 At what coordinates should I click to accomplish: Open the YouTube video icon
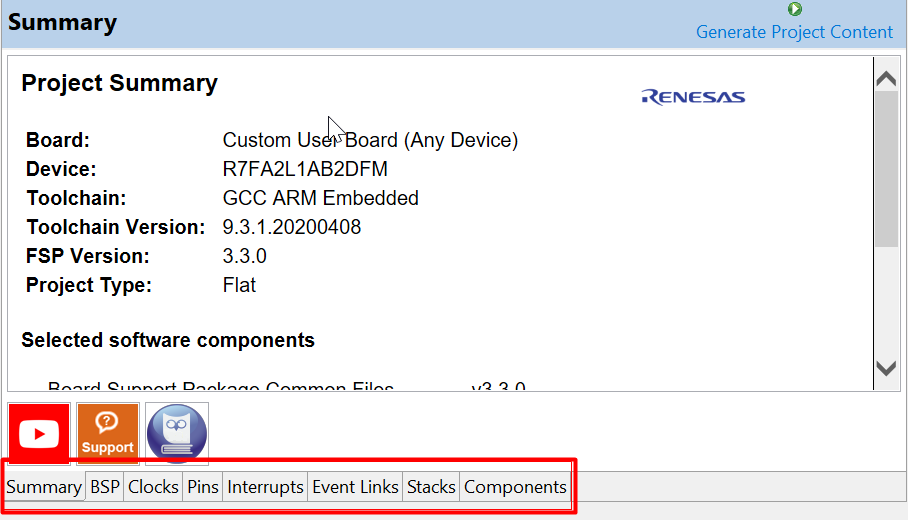pos(39,434)
